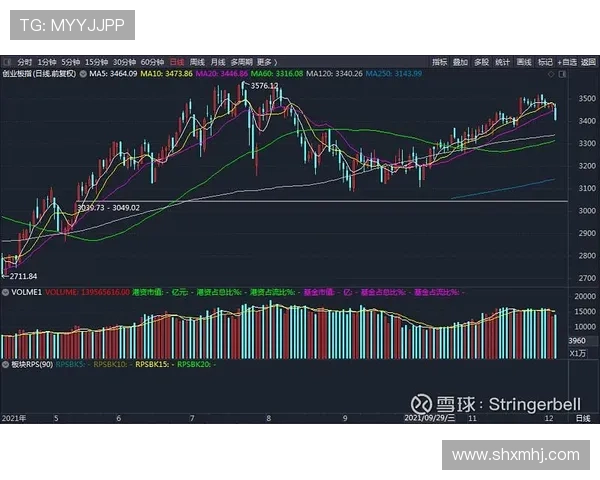This screenshot has width=600, height=480.
Task: Switch to 5分钟 chart period
Action: pyautogui.click(x=70, y=61)
